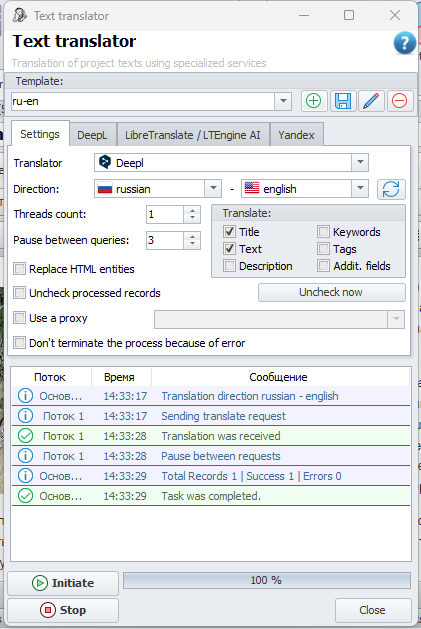This screenshot has width=421, height=629.
Task: Open the english target language dropdown
Action: tap(360, 189)
